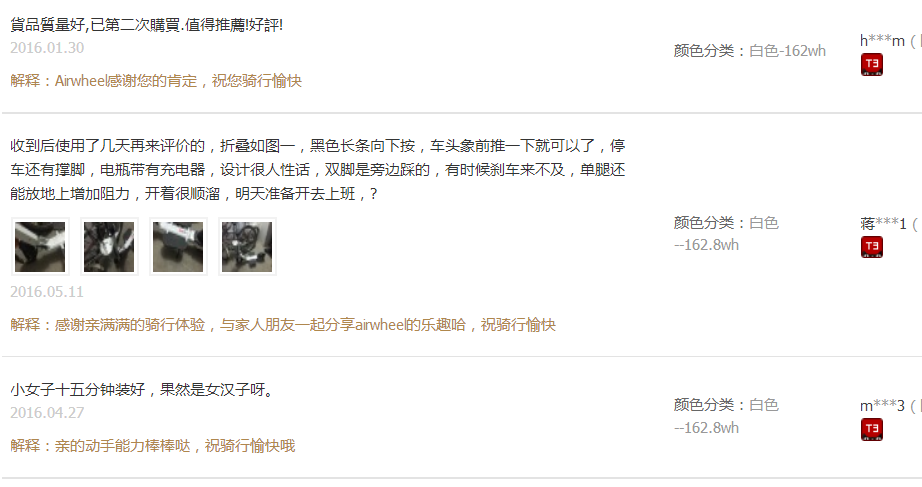922x487 pixels.
Task: Click review date 2016.04.27
Action: pyautogui.click(x=47, y=413)
